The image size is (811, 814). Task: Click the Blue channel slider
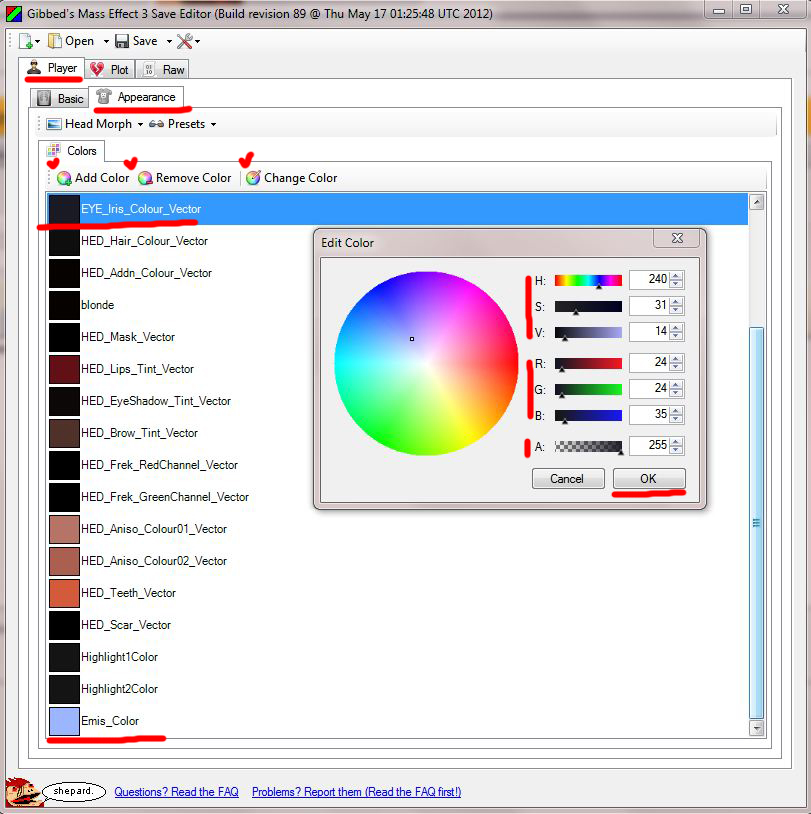588,415
